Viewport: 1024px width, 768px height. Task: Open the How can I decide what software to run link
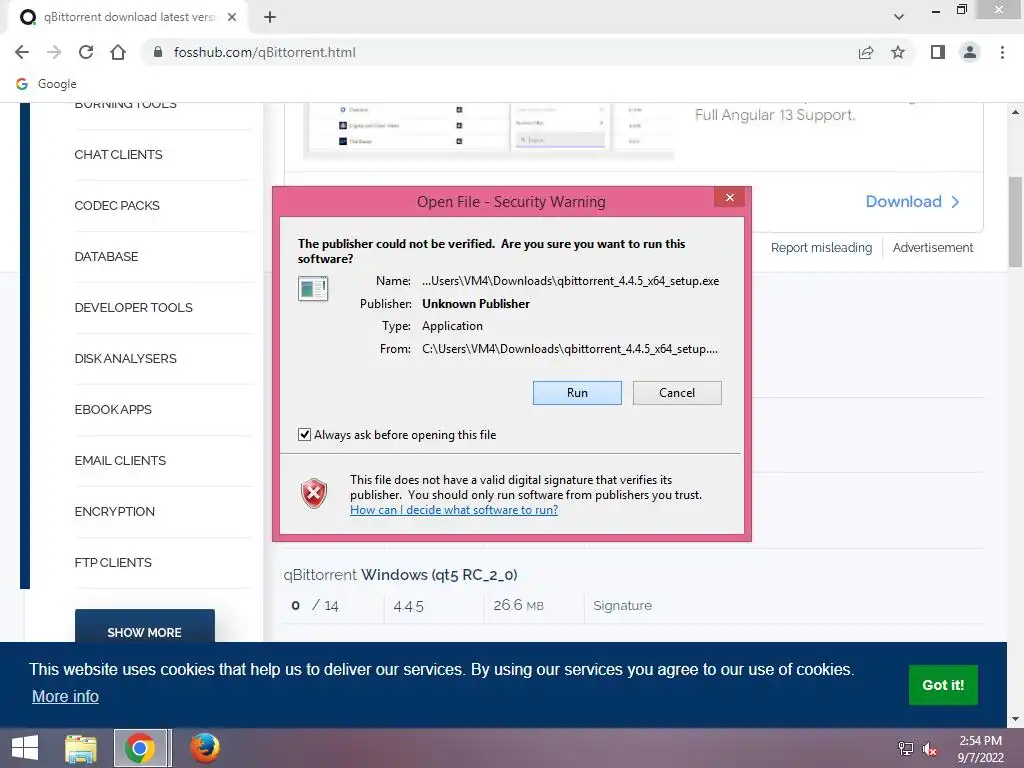(454, 509)
